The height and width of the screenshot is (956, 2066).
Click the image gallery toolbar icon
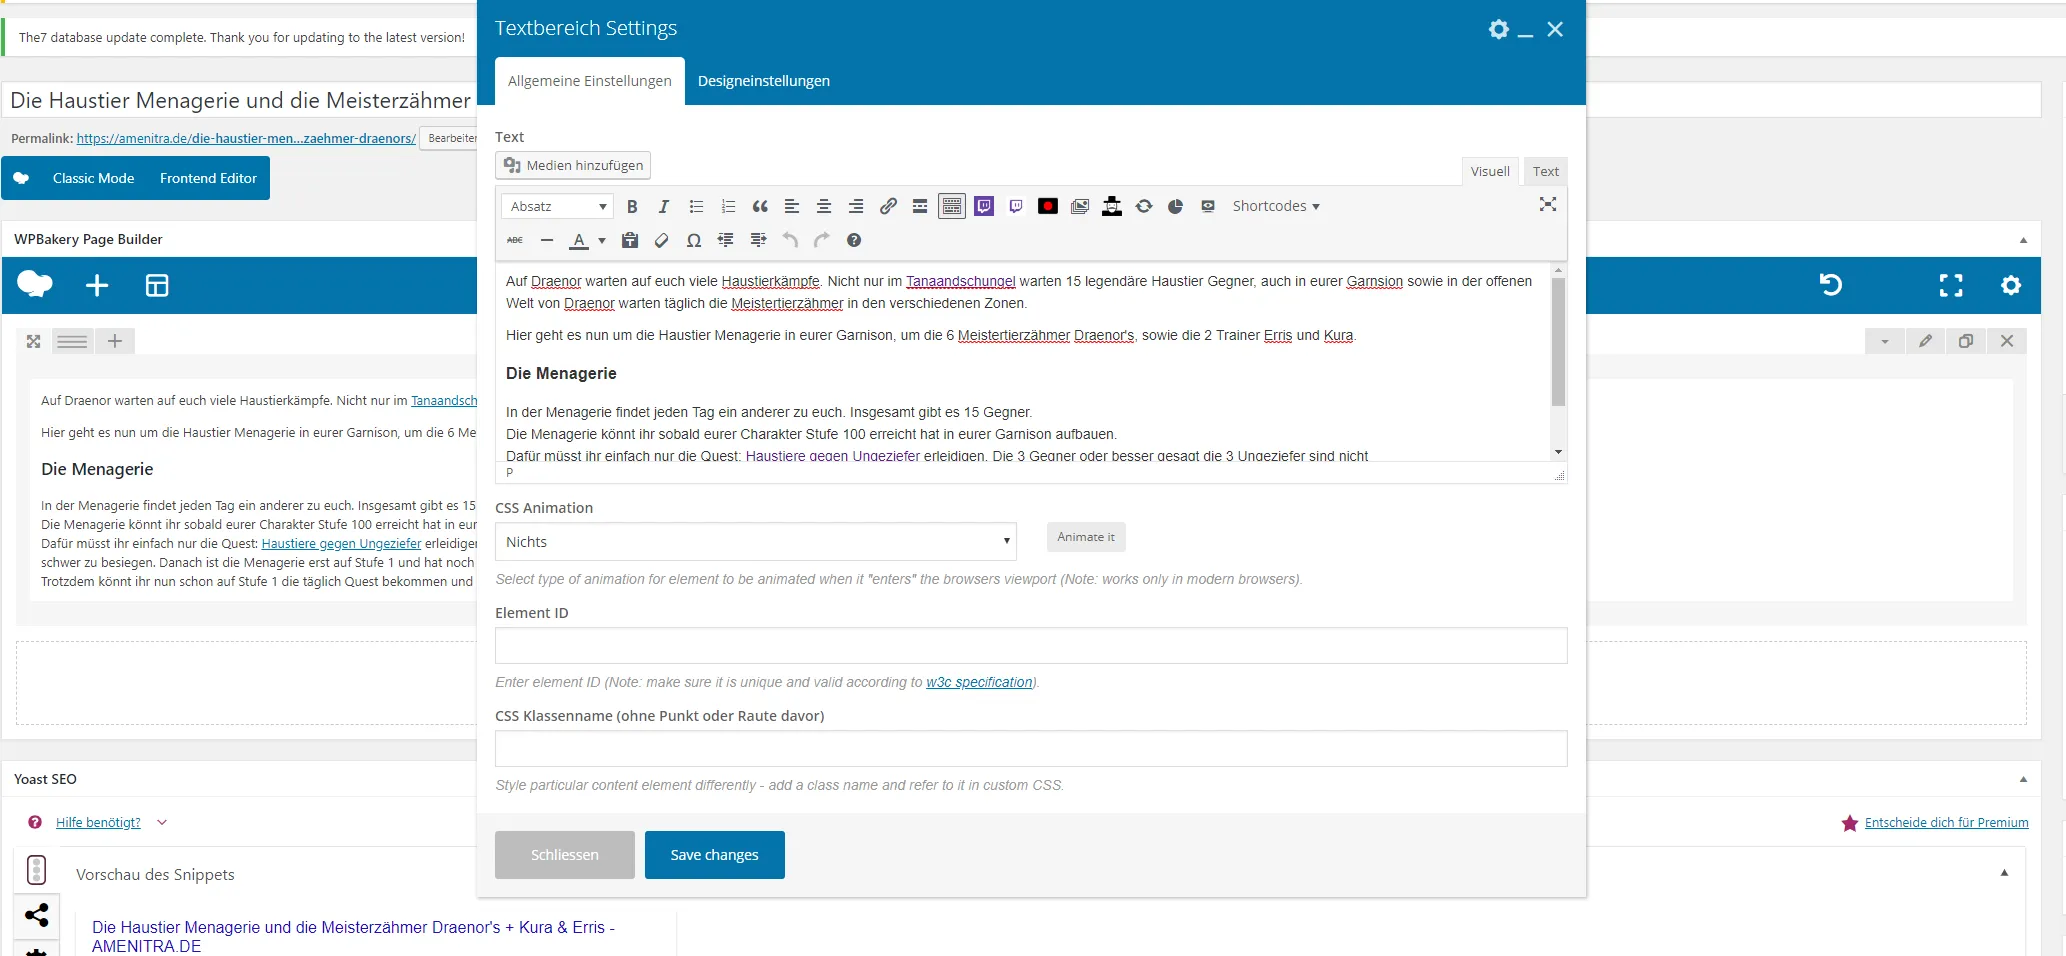click(x=1080, y=206)
